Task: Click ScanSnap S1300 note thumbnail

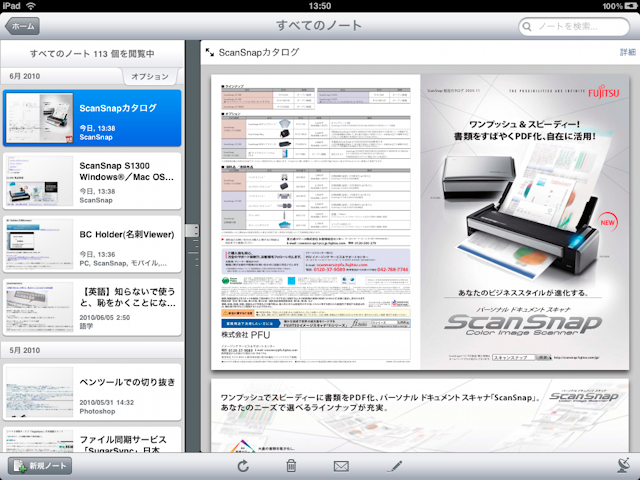Action: point(40,181)
